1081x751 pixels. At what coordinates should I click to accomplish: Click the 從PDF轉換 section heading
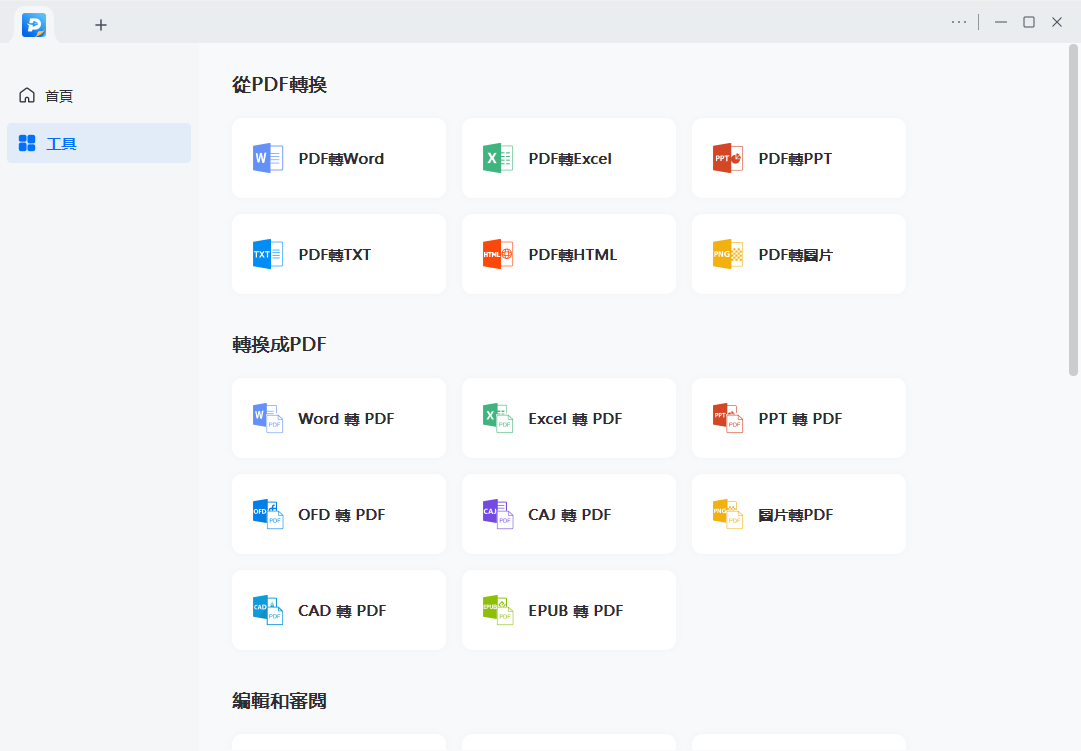pyautogui.click(x=279, y=84)
